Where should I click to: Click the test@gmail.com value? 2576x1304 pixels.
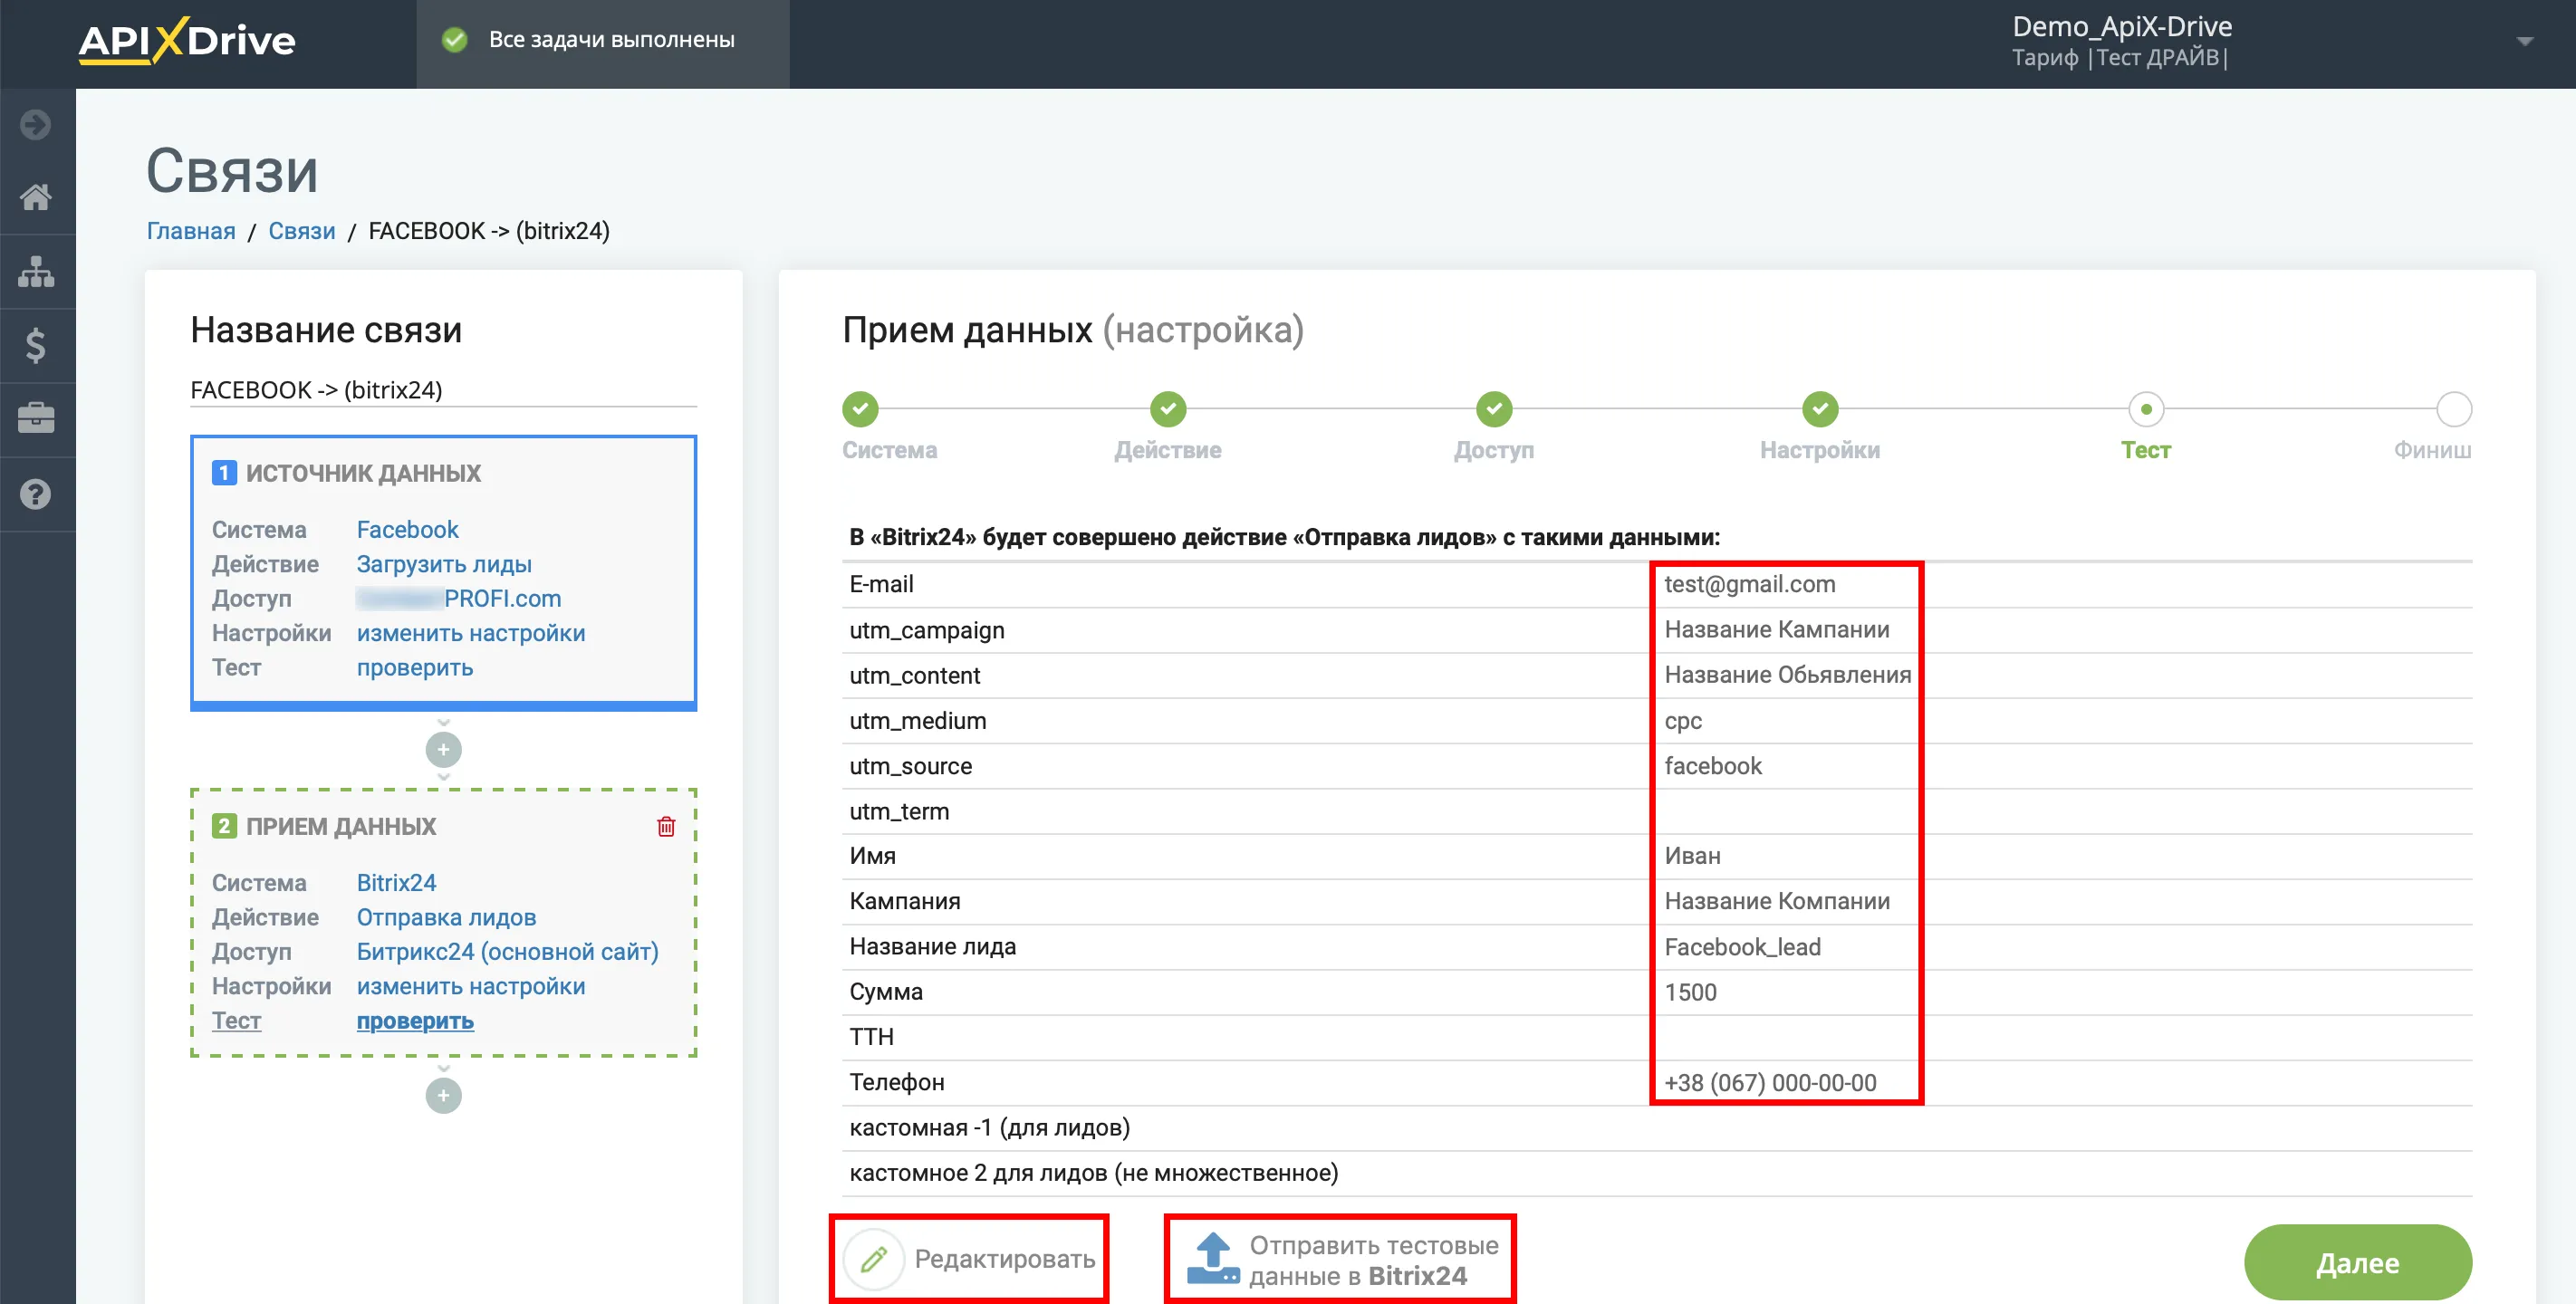click(x=1749, y=584)
